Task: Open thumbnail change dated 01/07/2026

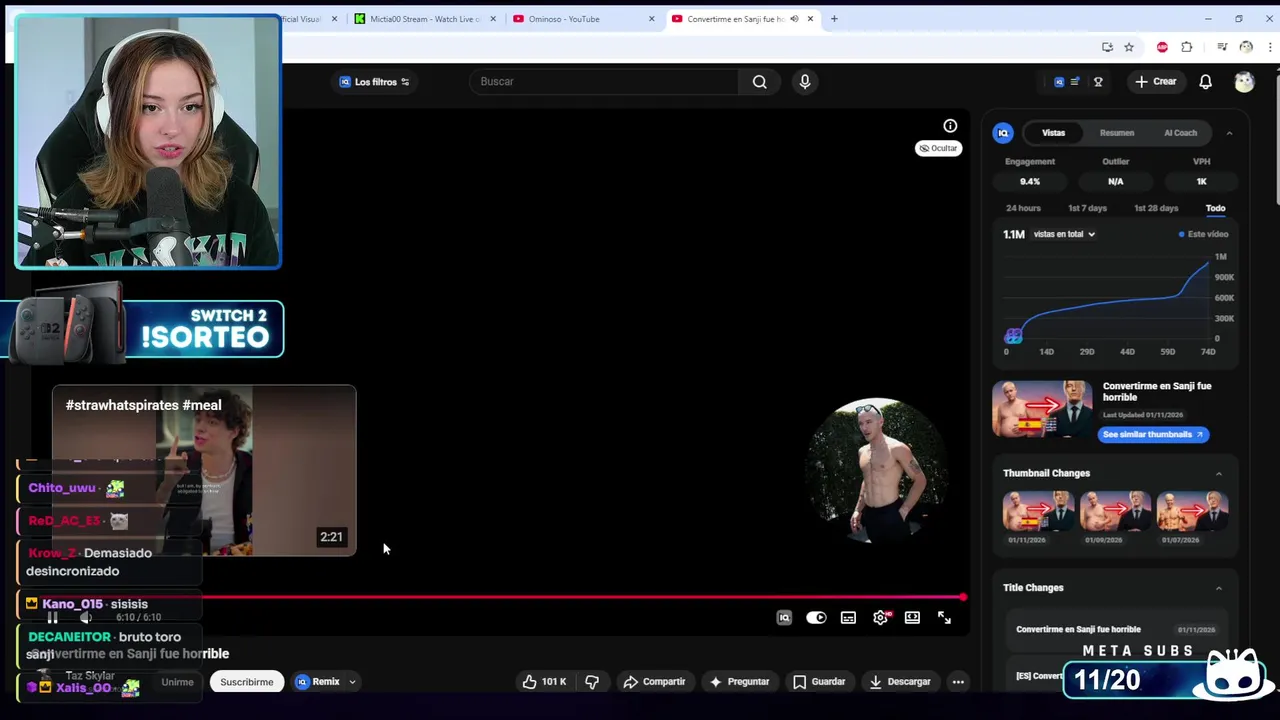Action: (1192, 512)
